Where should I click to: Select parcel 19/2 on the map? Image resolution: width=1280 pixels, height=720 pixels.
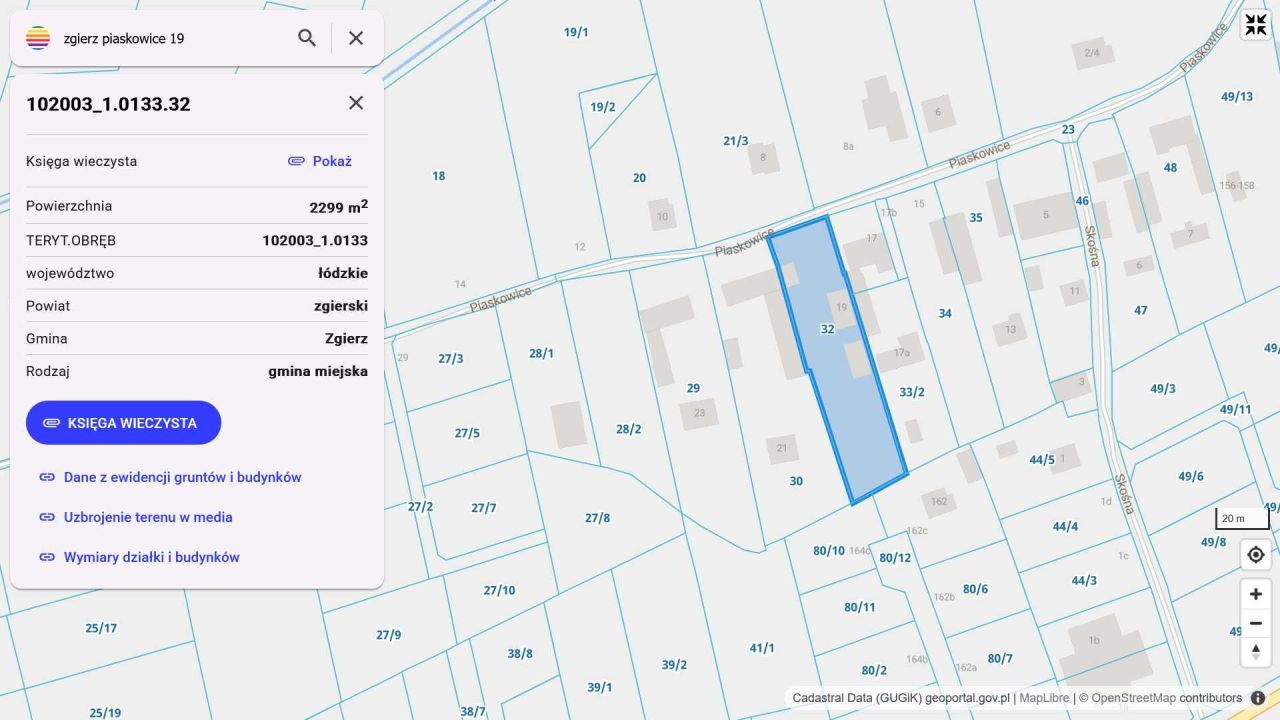click(603, 107)
